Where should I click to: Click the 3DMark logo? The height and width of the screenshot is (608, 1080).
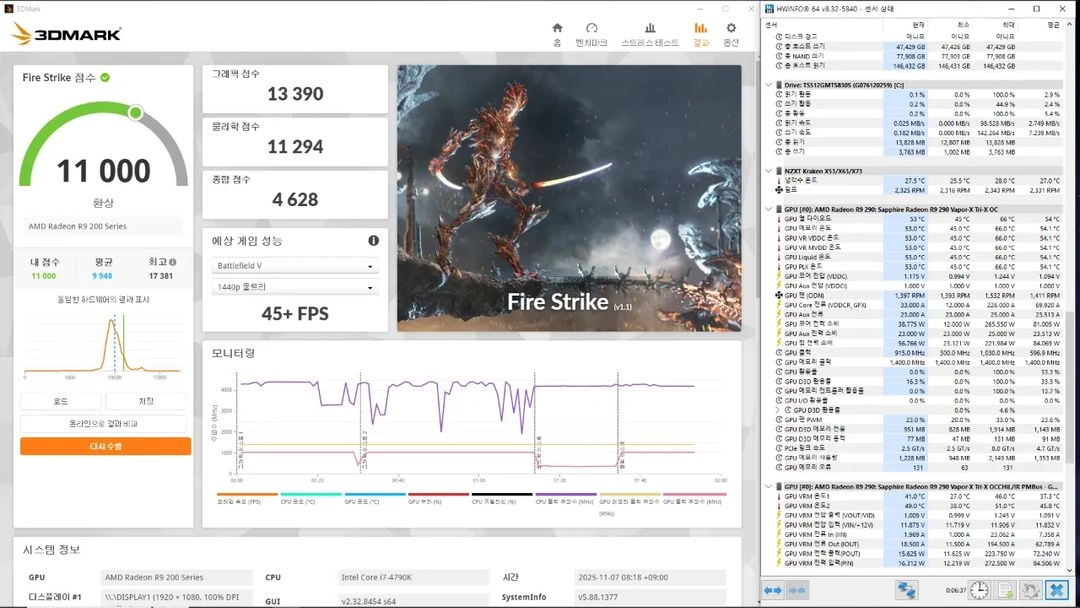click(67, 33)
